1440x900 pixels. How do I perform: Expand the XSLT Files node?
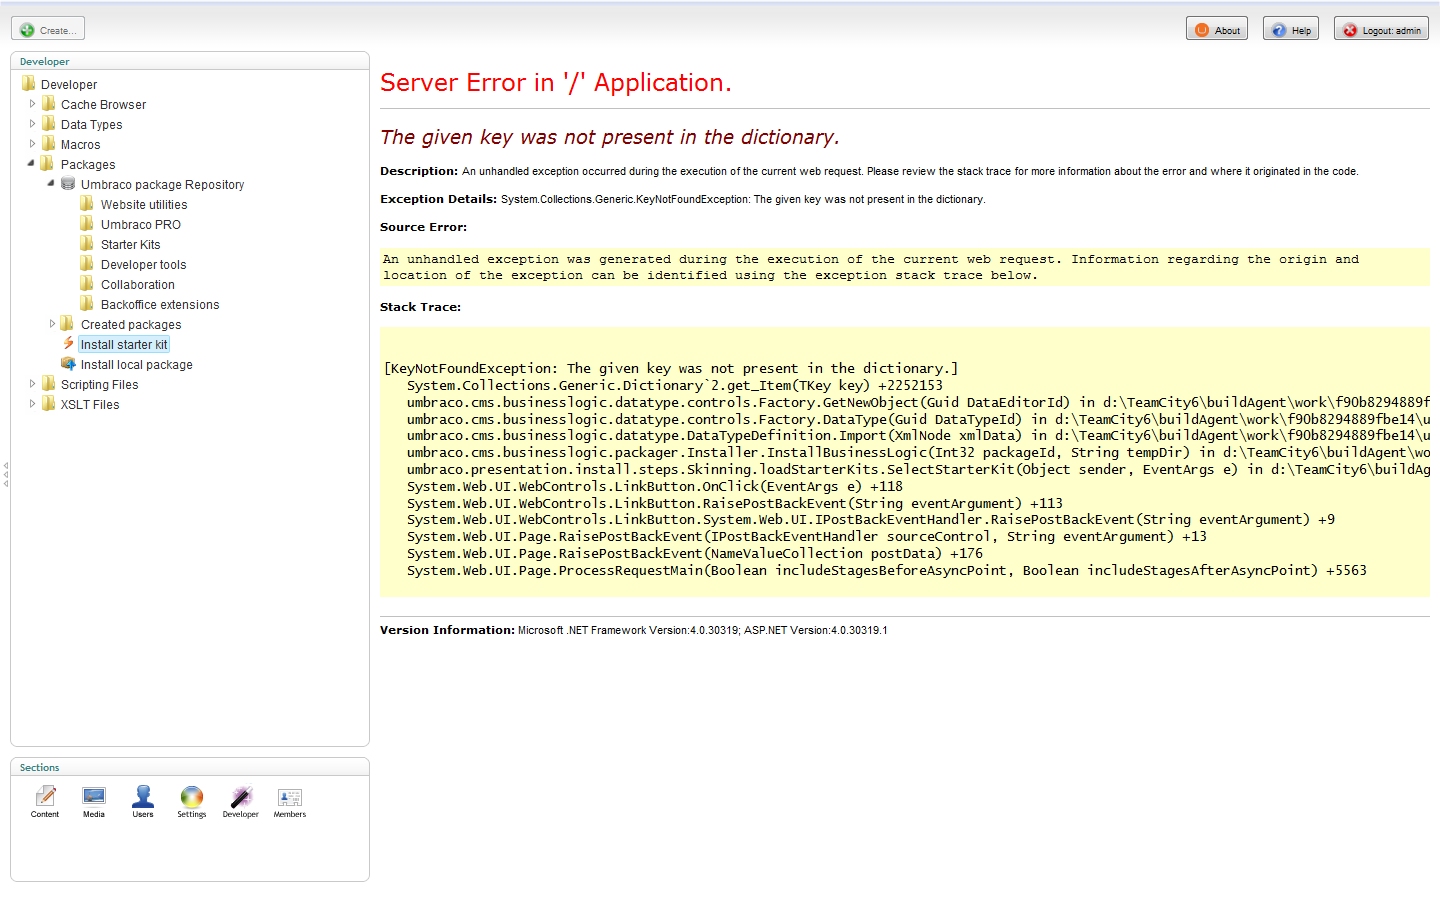pos(32,404)
